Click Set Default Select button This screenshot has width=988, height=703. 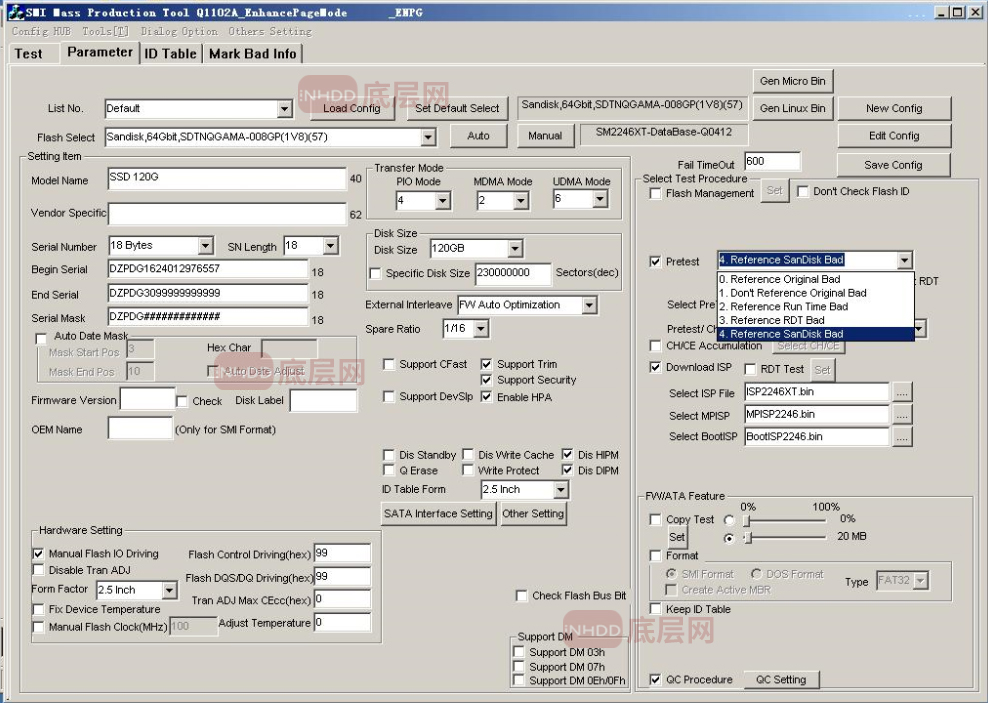click(x=457, y=108)
